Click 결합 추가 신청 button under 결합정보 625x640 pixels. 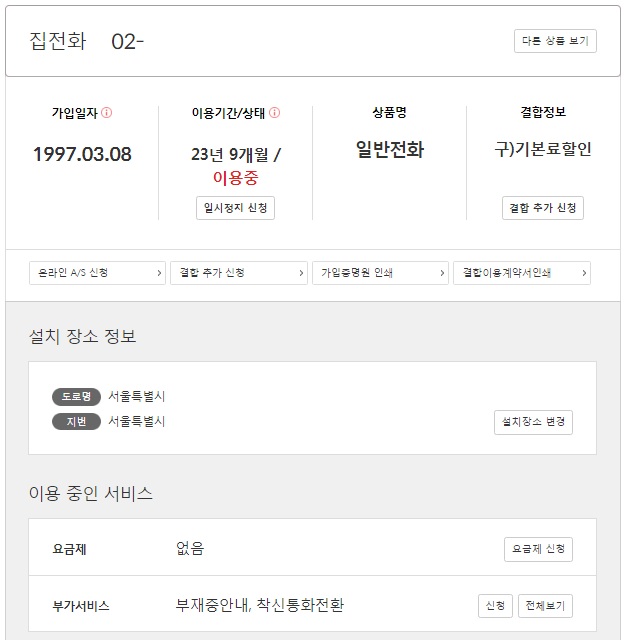[542, 208]
